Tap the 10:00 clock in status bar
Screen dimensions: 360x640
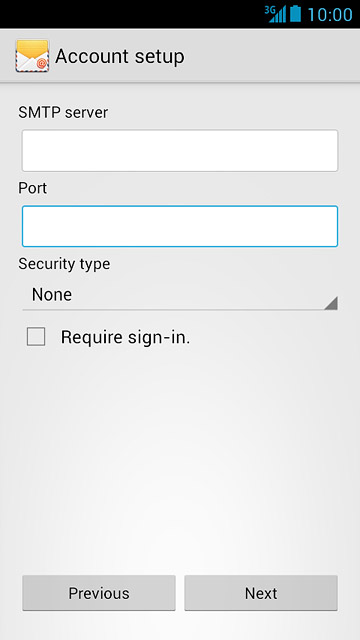(x=329, y=14)
